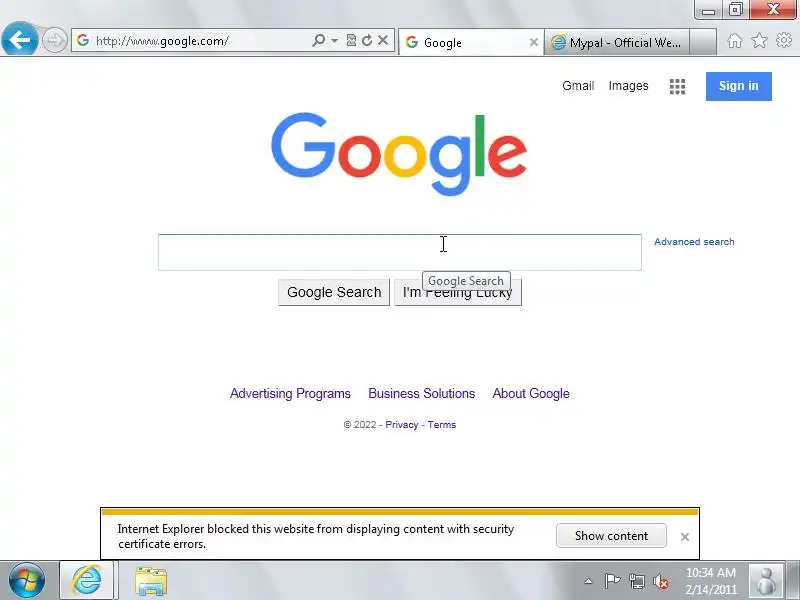Click the muted volume tray icon
The height and width of the screenshot is (600, 800).
661,581
